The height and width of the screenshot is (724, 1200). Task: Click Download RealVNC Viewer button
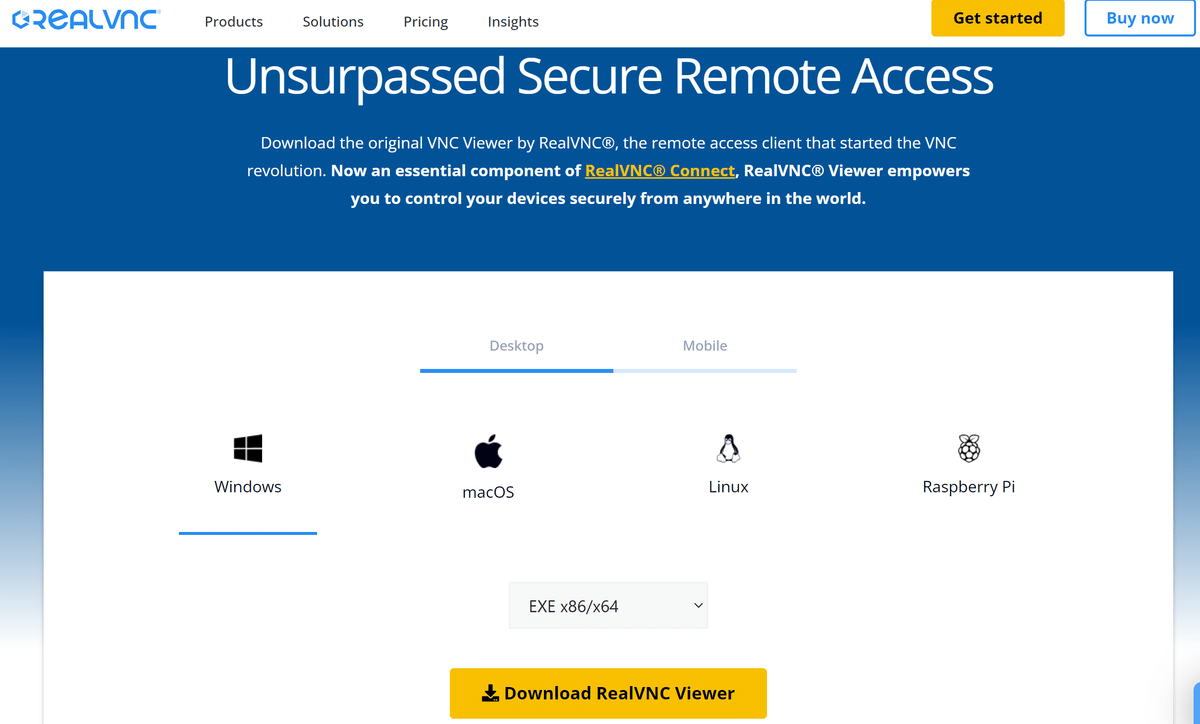[x=608, y=693]
